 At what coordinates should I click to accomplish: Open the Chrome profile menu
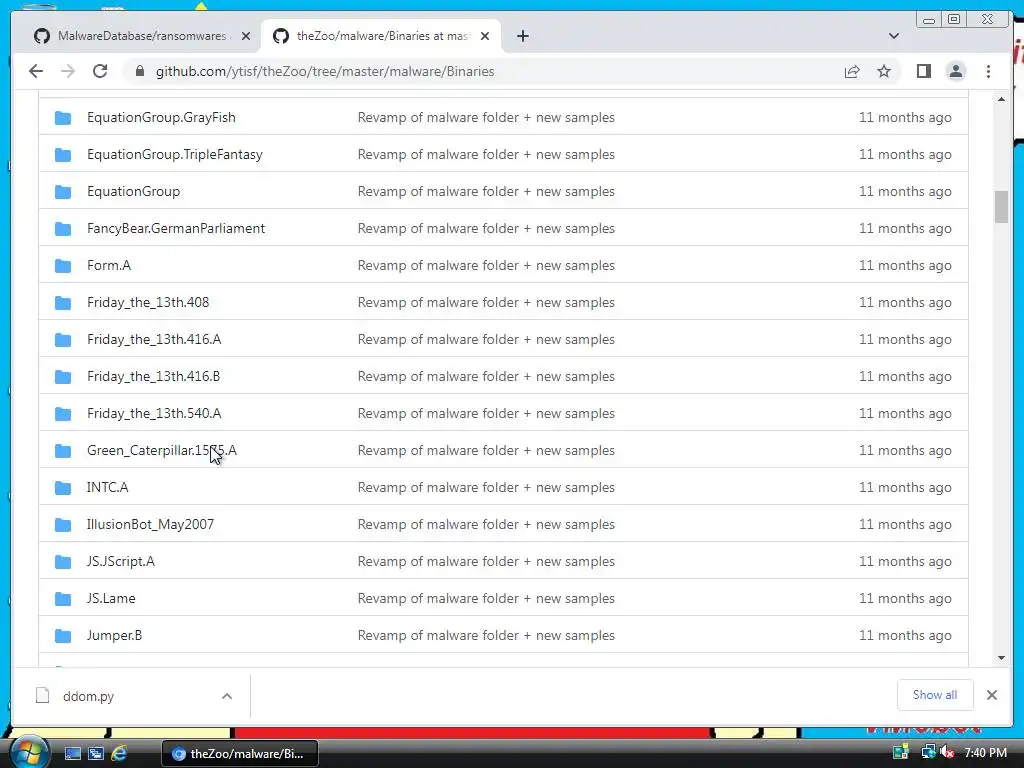click(x=955, y=71)
